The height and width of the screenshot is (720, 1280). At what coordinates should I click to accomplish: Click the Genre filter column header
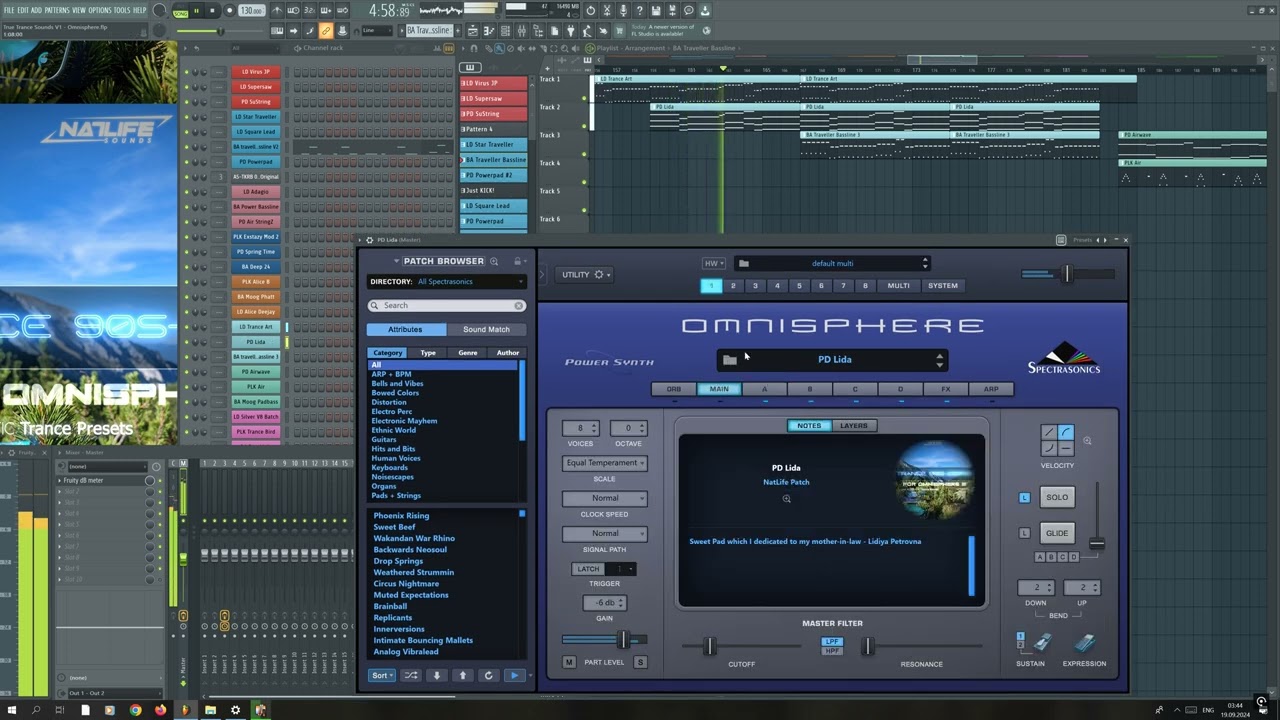468,353
